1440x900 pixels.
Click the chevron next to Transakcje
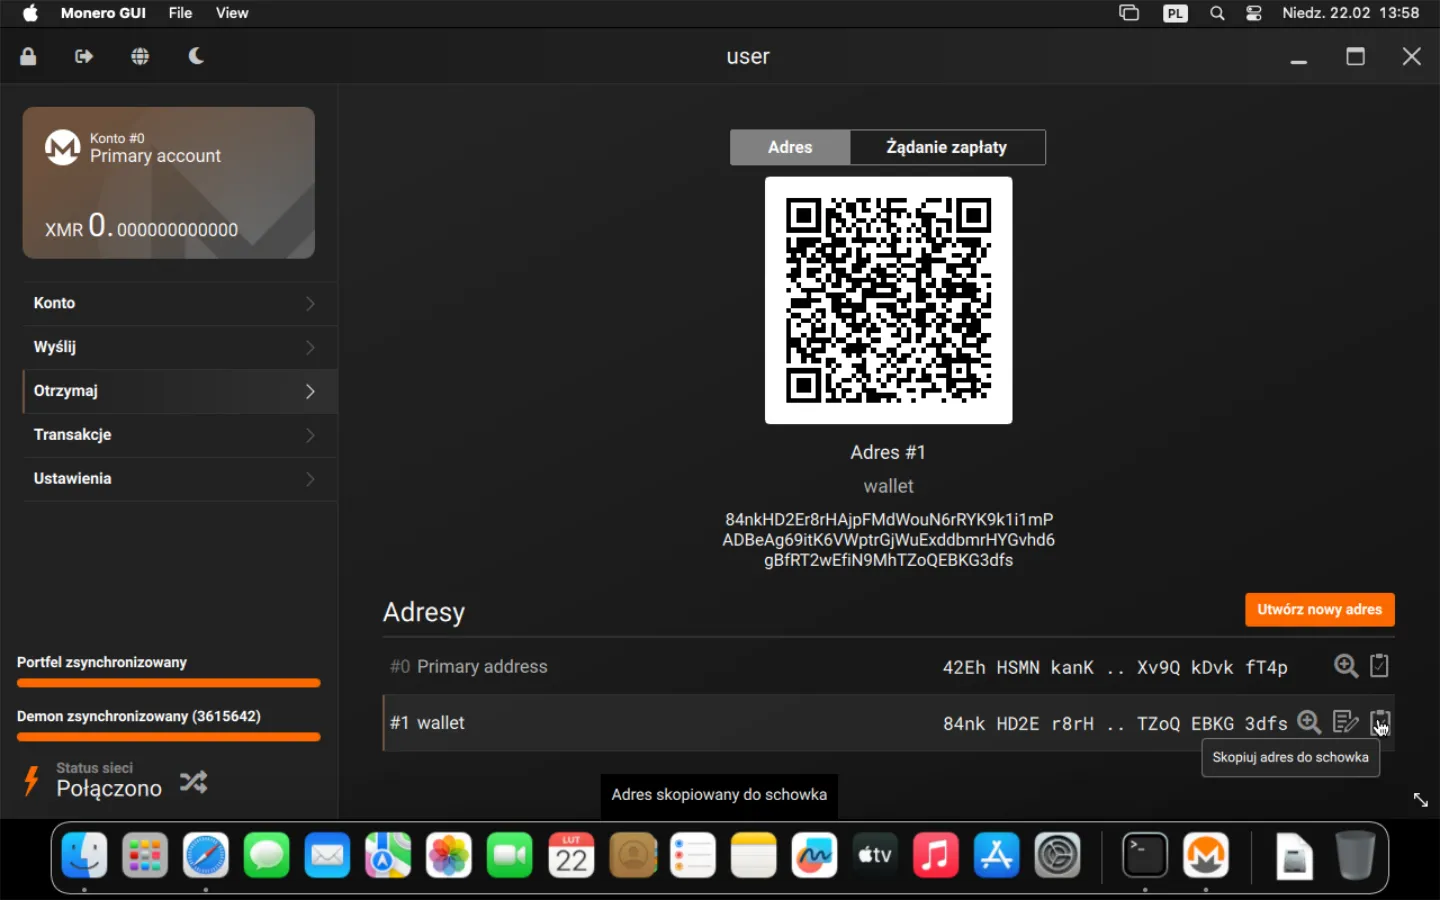click(310, 435)
